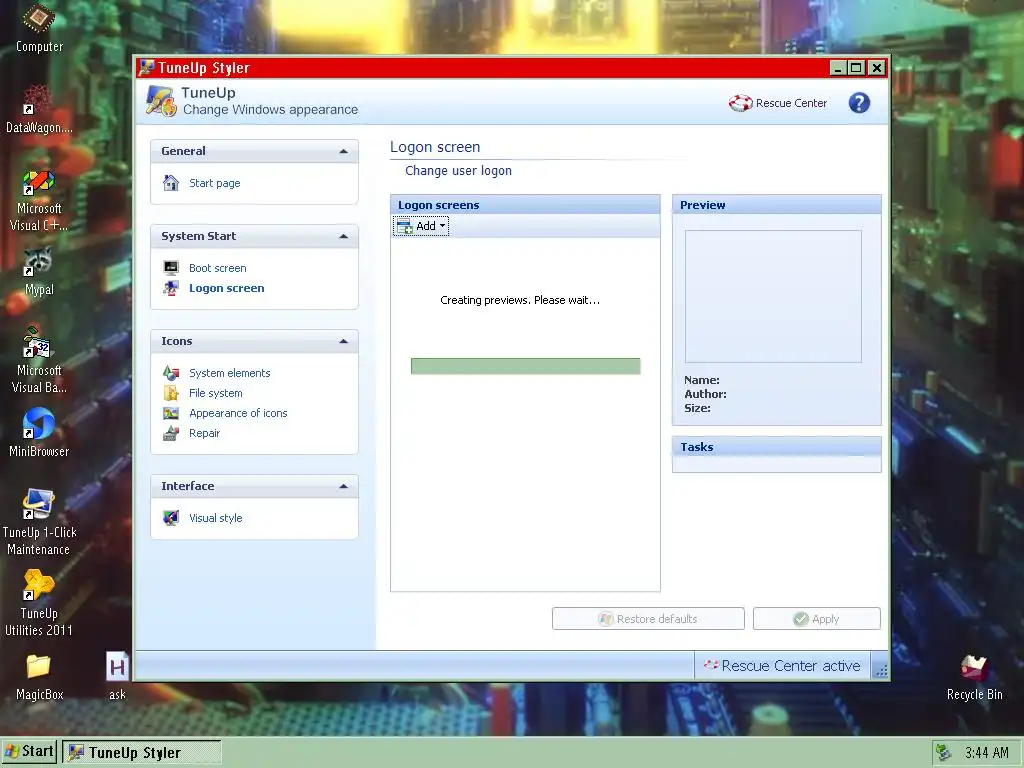
Task: Open Visual style settings
Action: [x=216, y=518]
